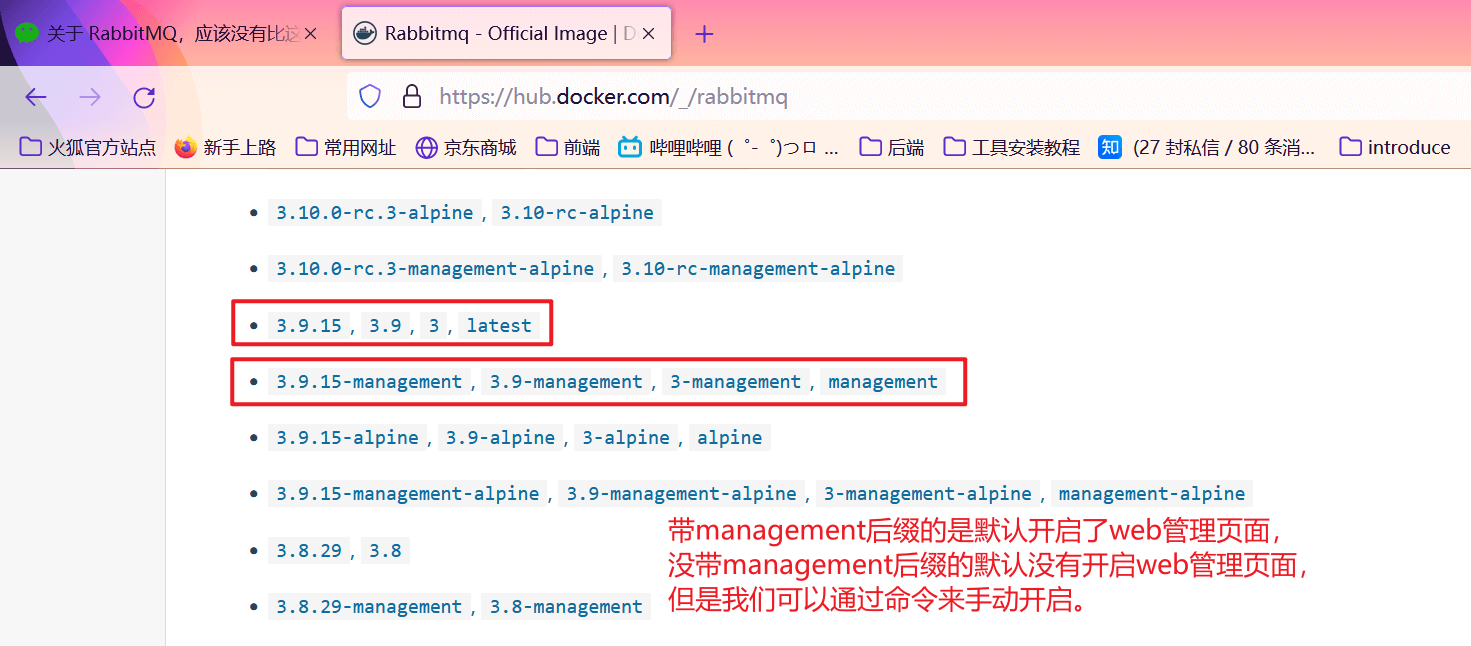This screenshot has width=1471, height=646.
Task: Close the 关于 RabbitMQ tab
Action: tap(310, 34)
